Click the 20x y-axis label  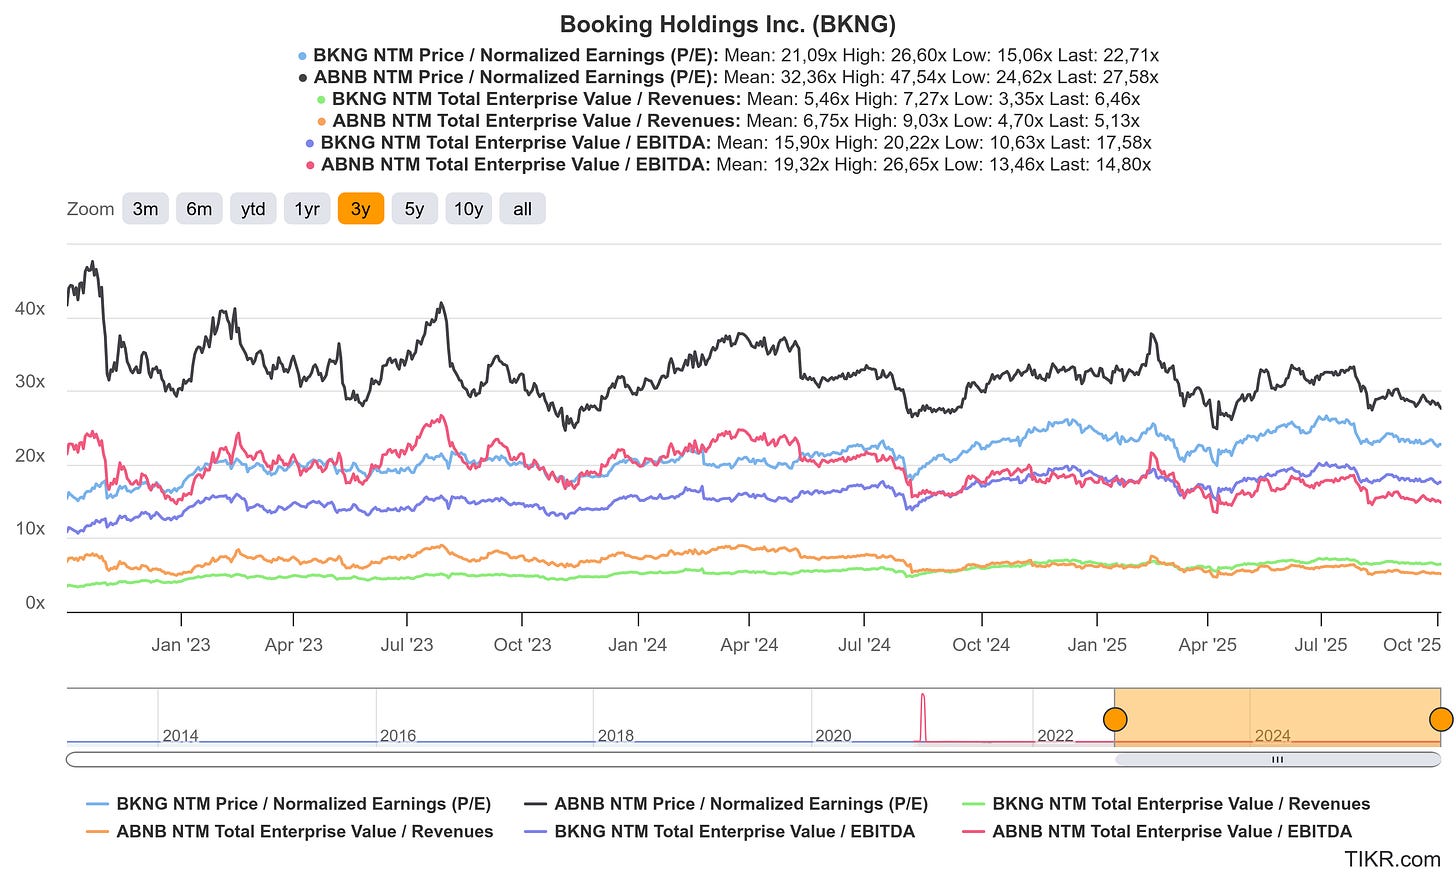(x=30, y=456)
